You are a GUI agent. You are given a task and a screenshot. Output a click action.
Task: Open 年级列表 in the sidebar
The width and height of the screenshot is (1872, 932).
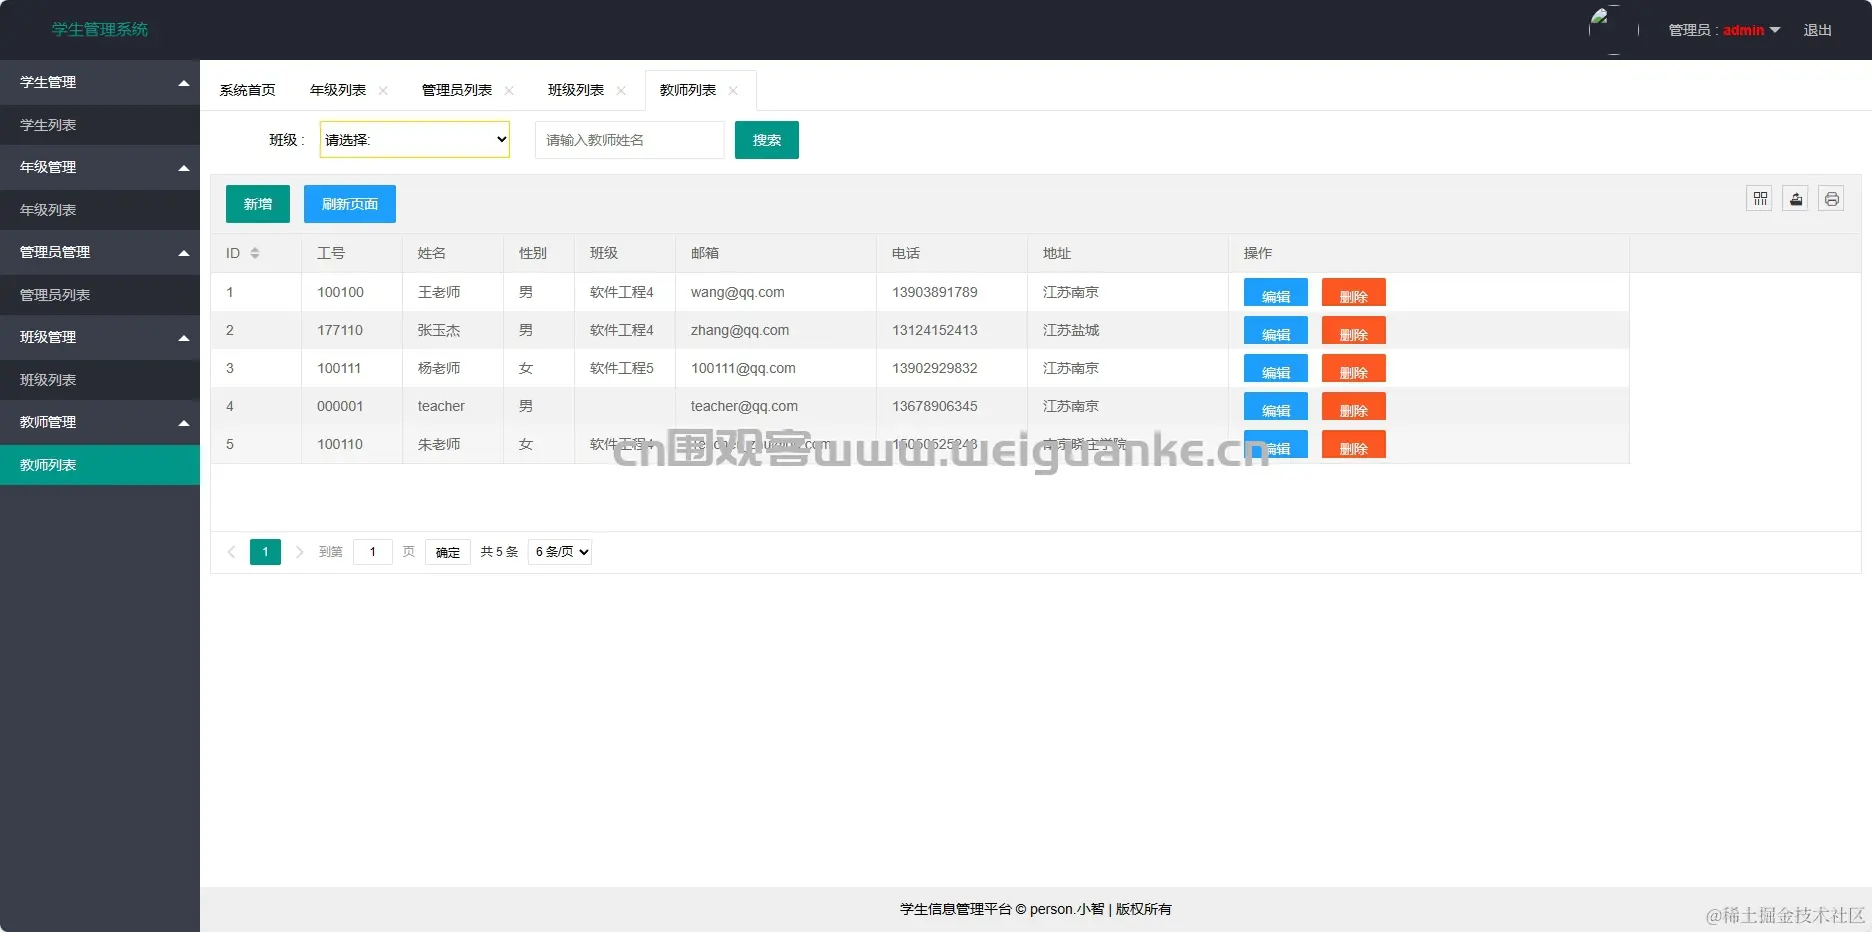pos(100,210)
